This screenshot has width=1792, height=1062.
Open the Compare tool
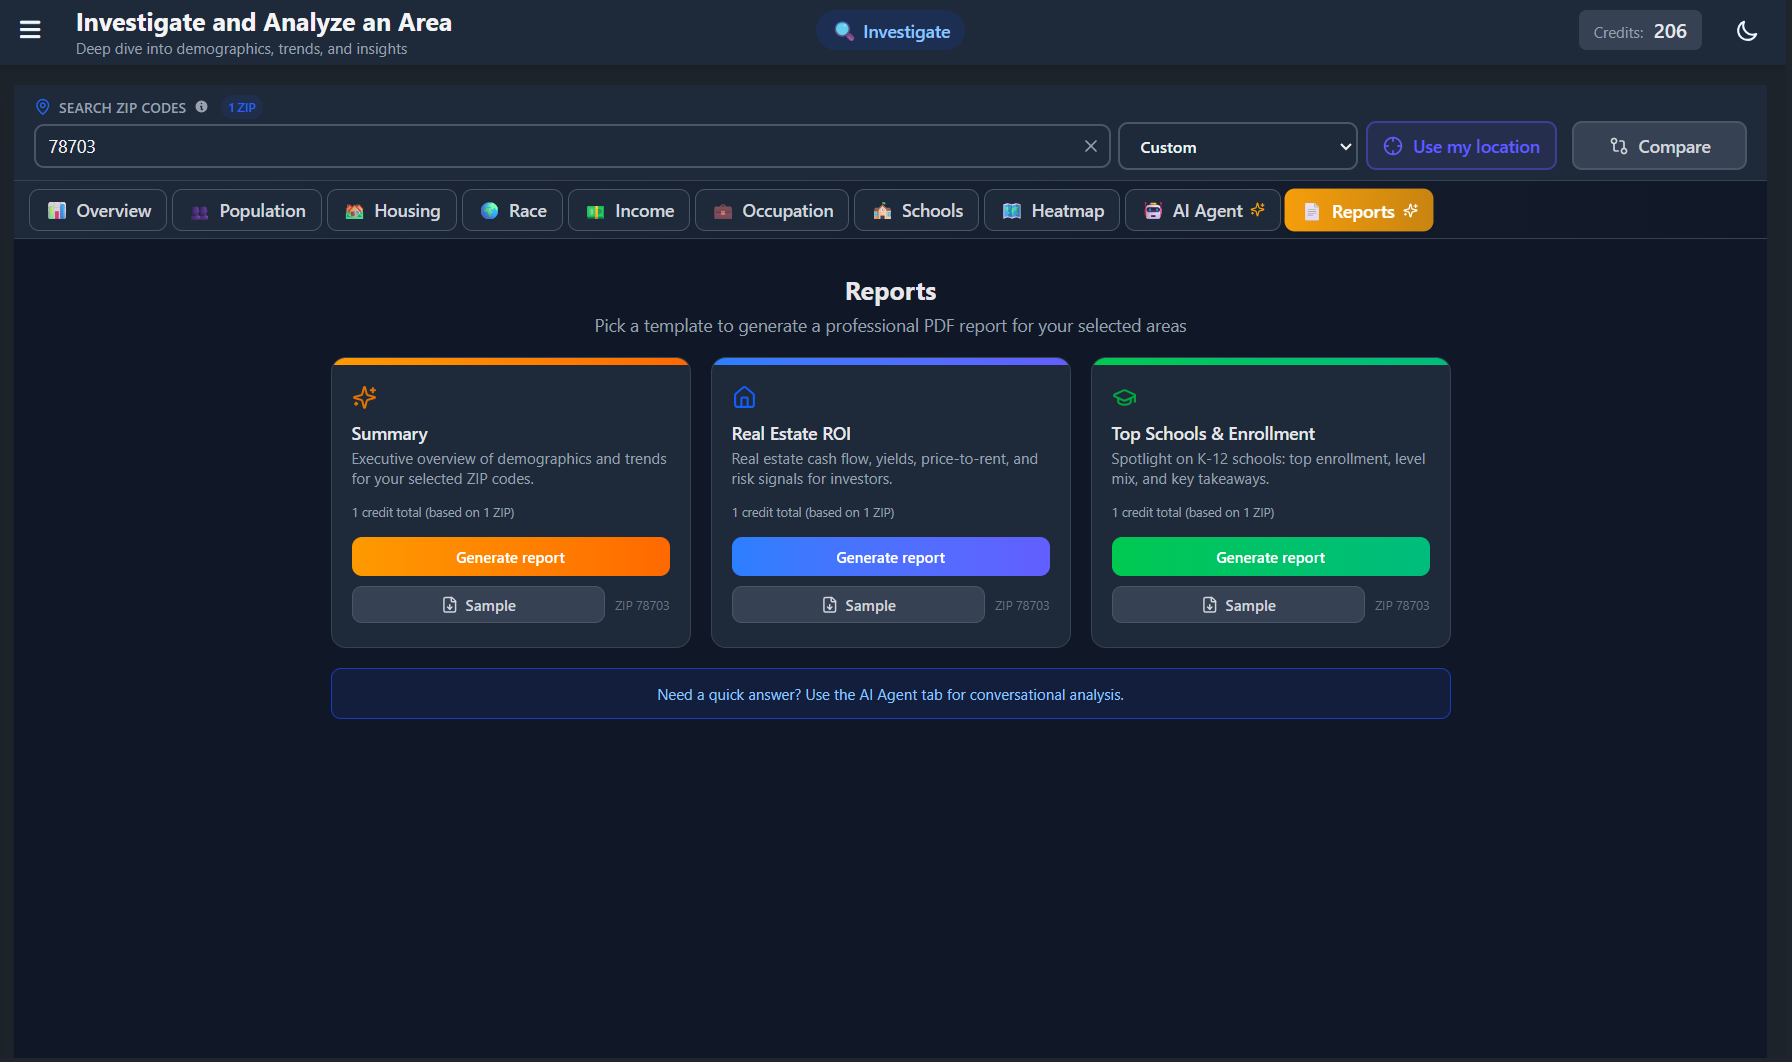(x=1659, y=146)
